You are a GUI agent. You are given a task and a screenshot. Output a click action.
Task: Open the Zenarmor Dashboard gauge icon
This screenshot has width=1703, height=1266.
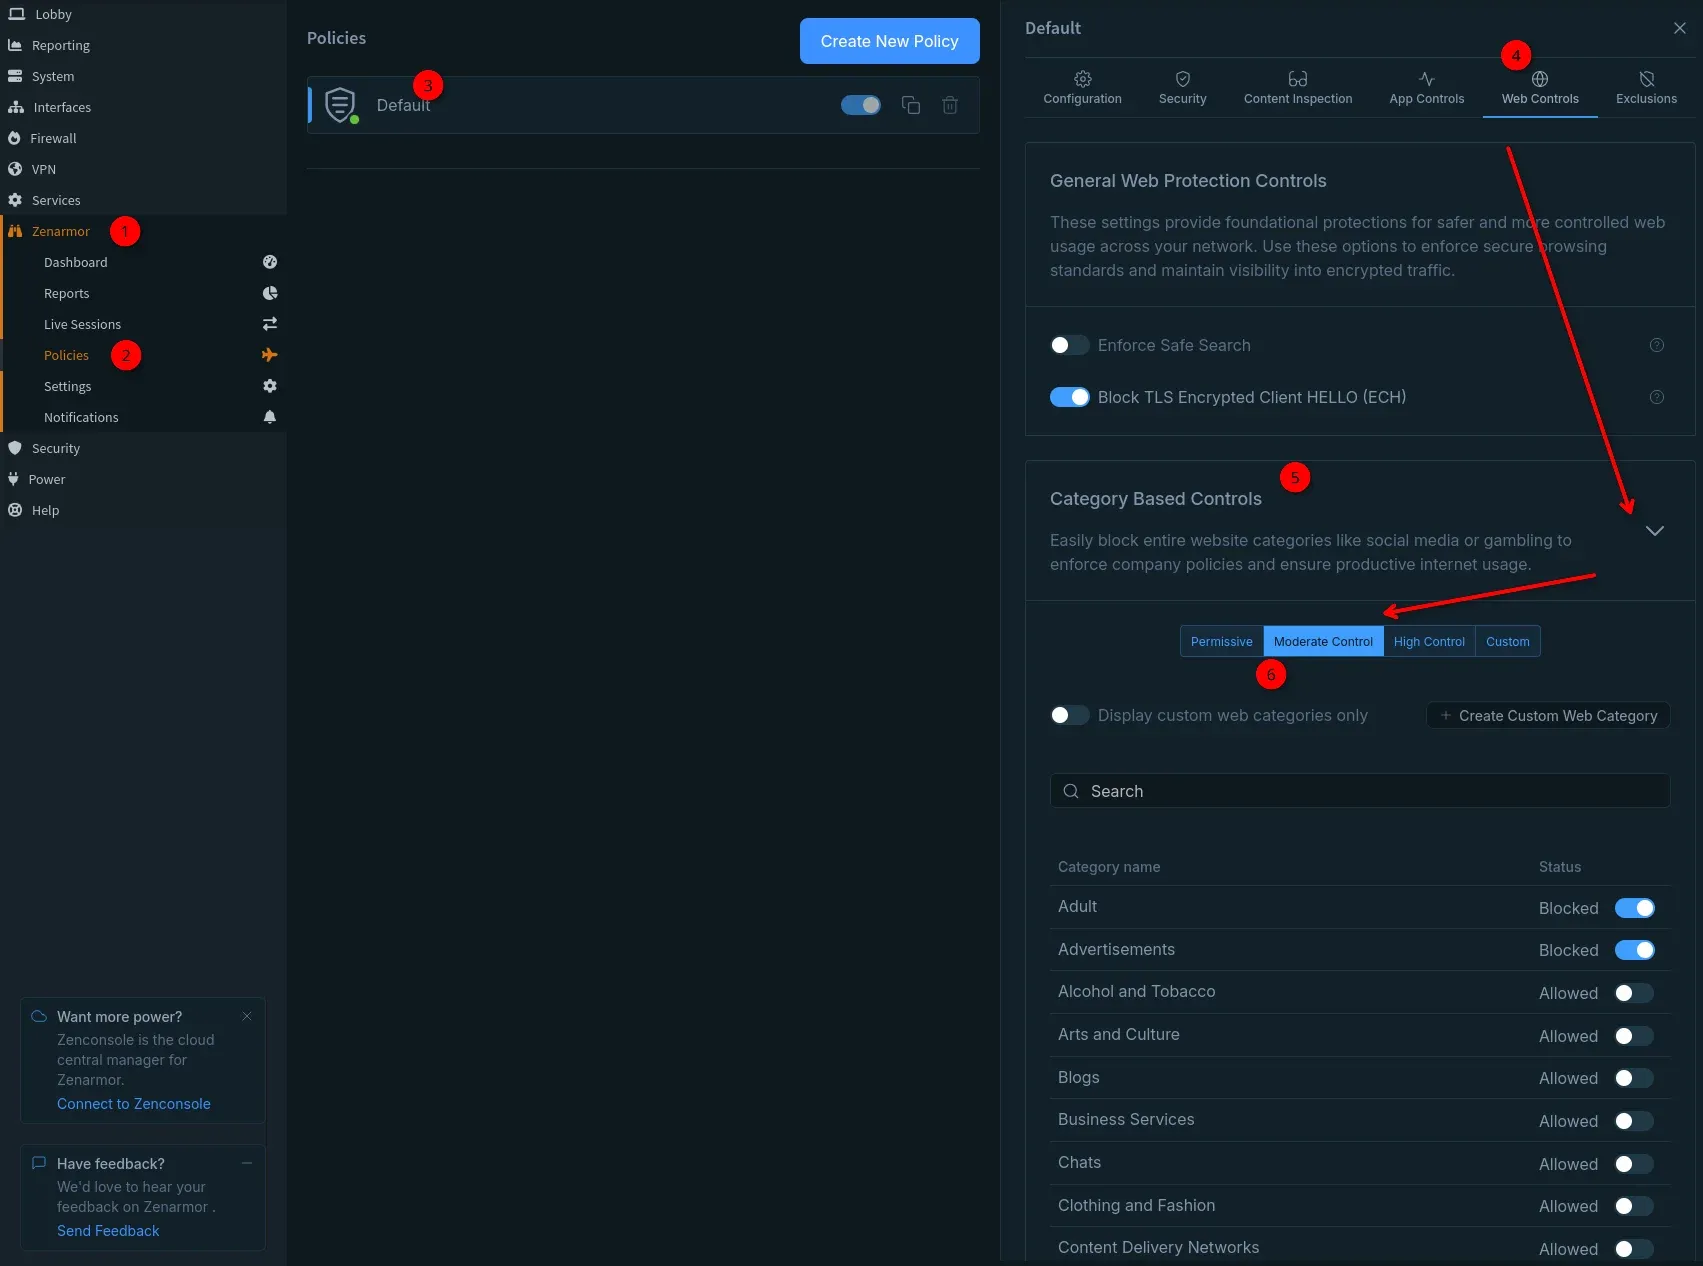pos(269,262)
